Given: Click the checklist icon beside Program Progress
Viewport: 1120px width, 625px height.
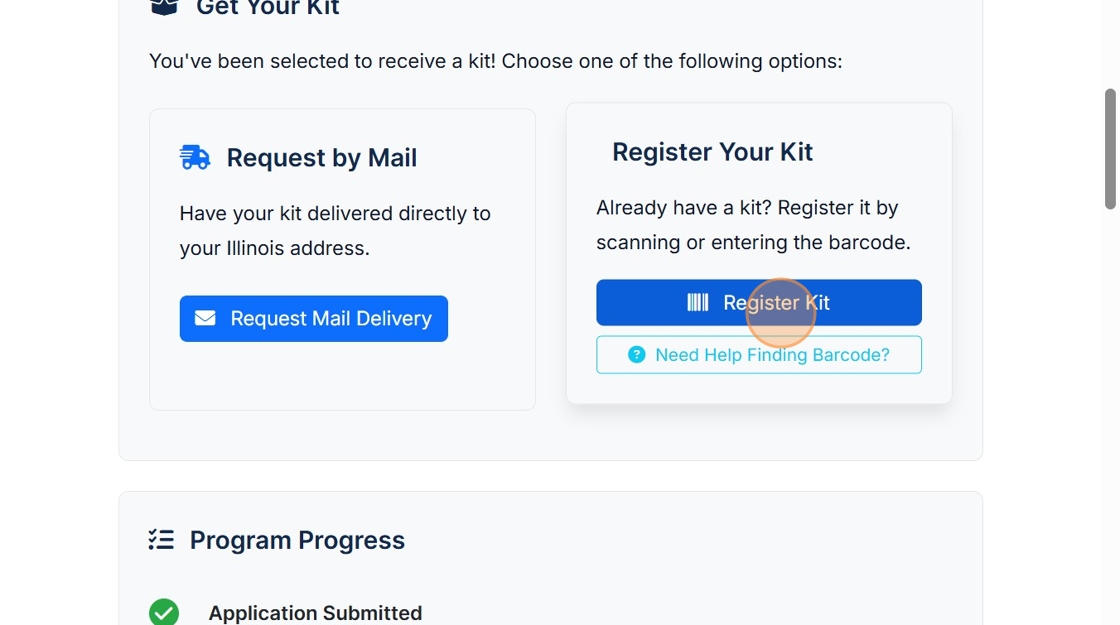Looking at the screenshot, I should [161, 540].
